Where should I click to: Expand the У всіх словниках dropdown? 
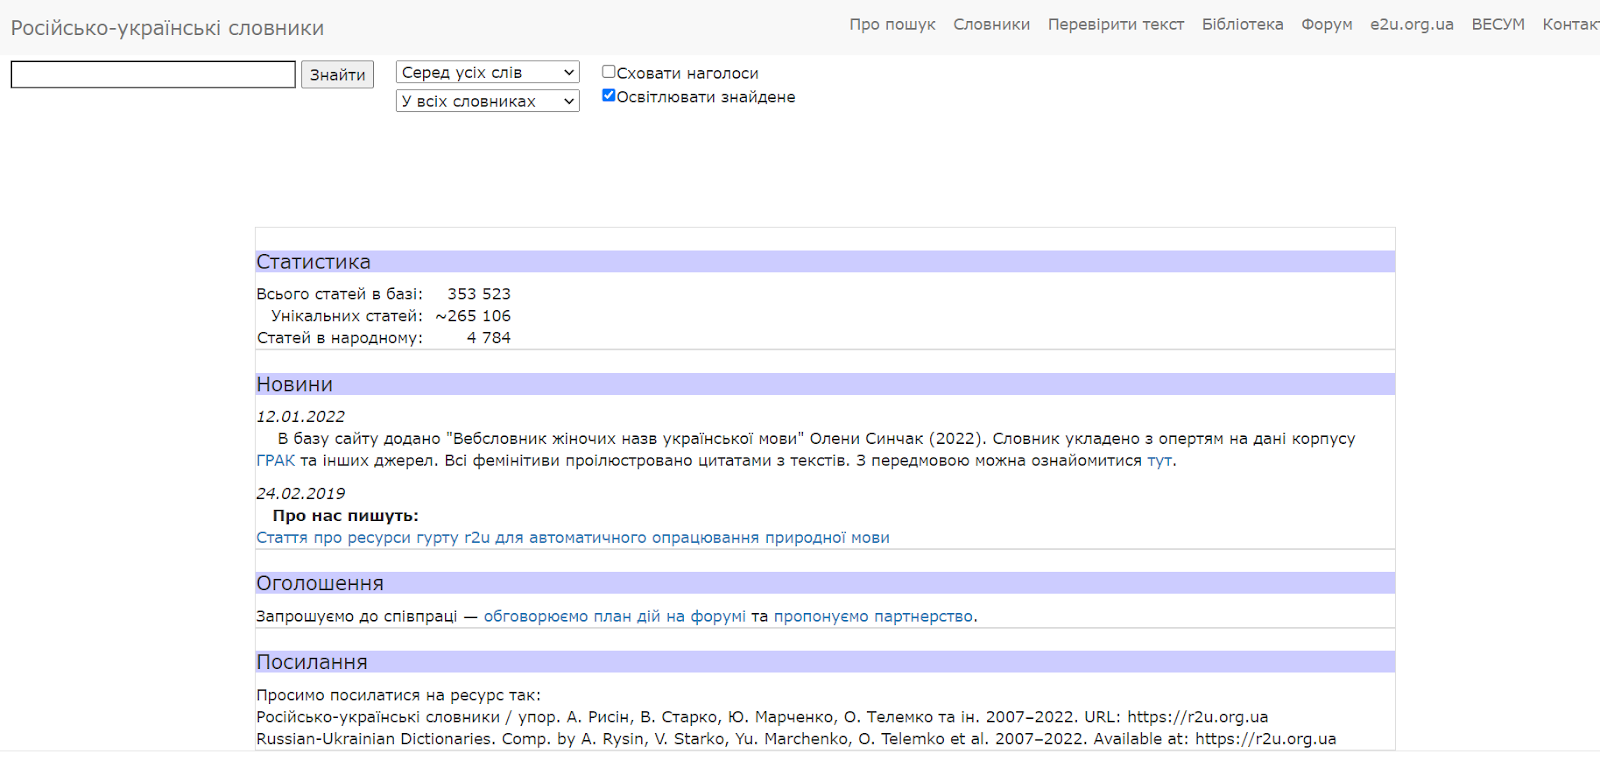[x=487, y=101]
